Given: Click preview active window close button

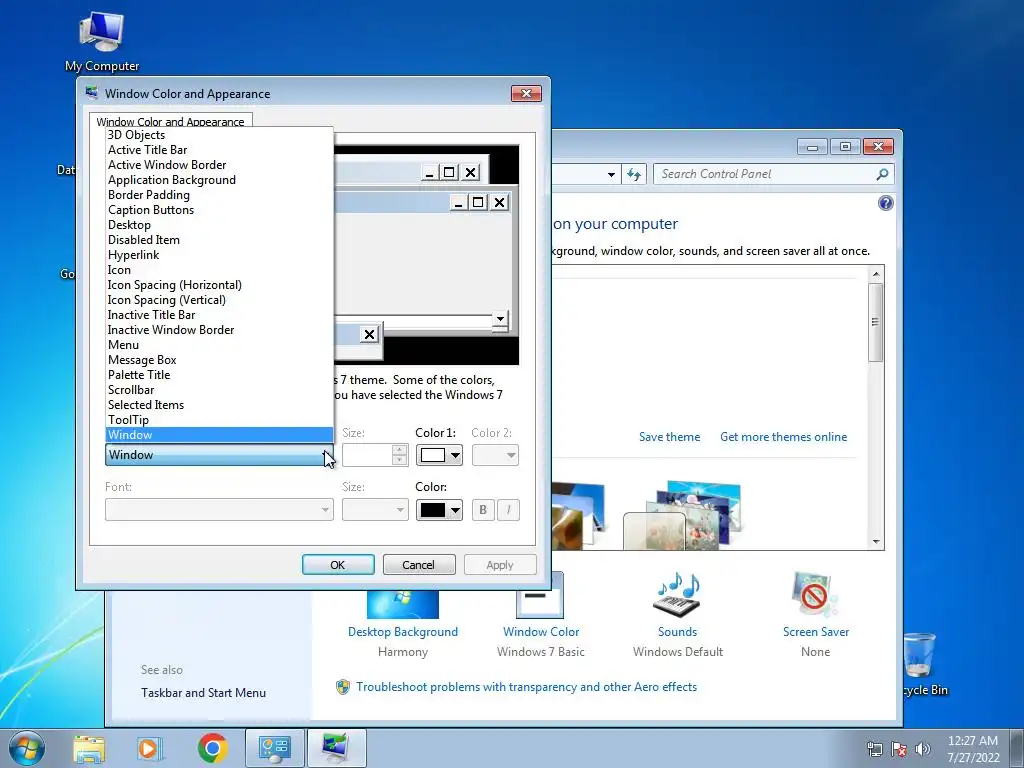Looking at the screenshot, I should [x=500, y=202].
